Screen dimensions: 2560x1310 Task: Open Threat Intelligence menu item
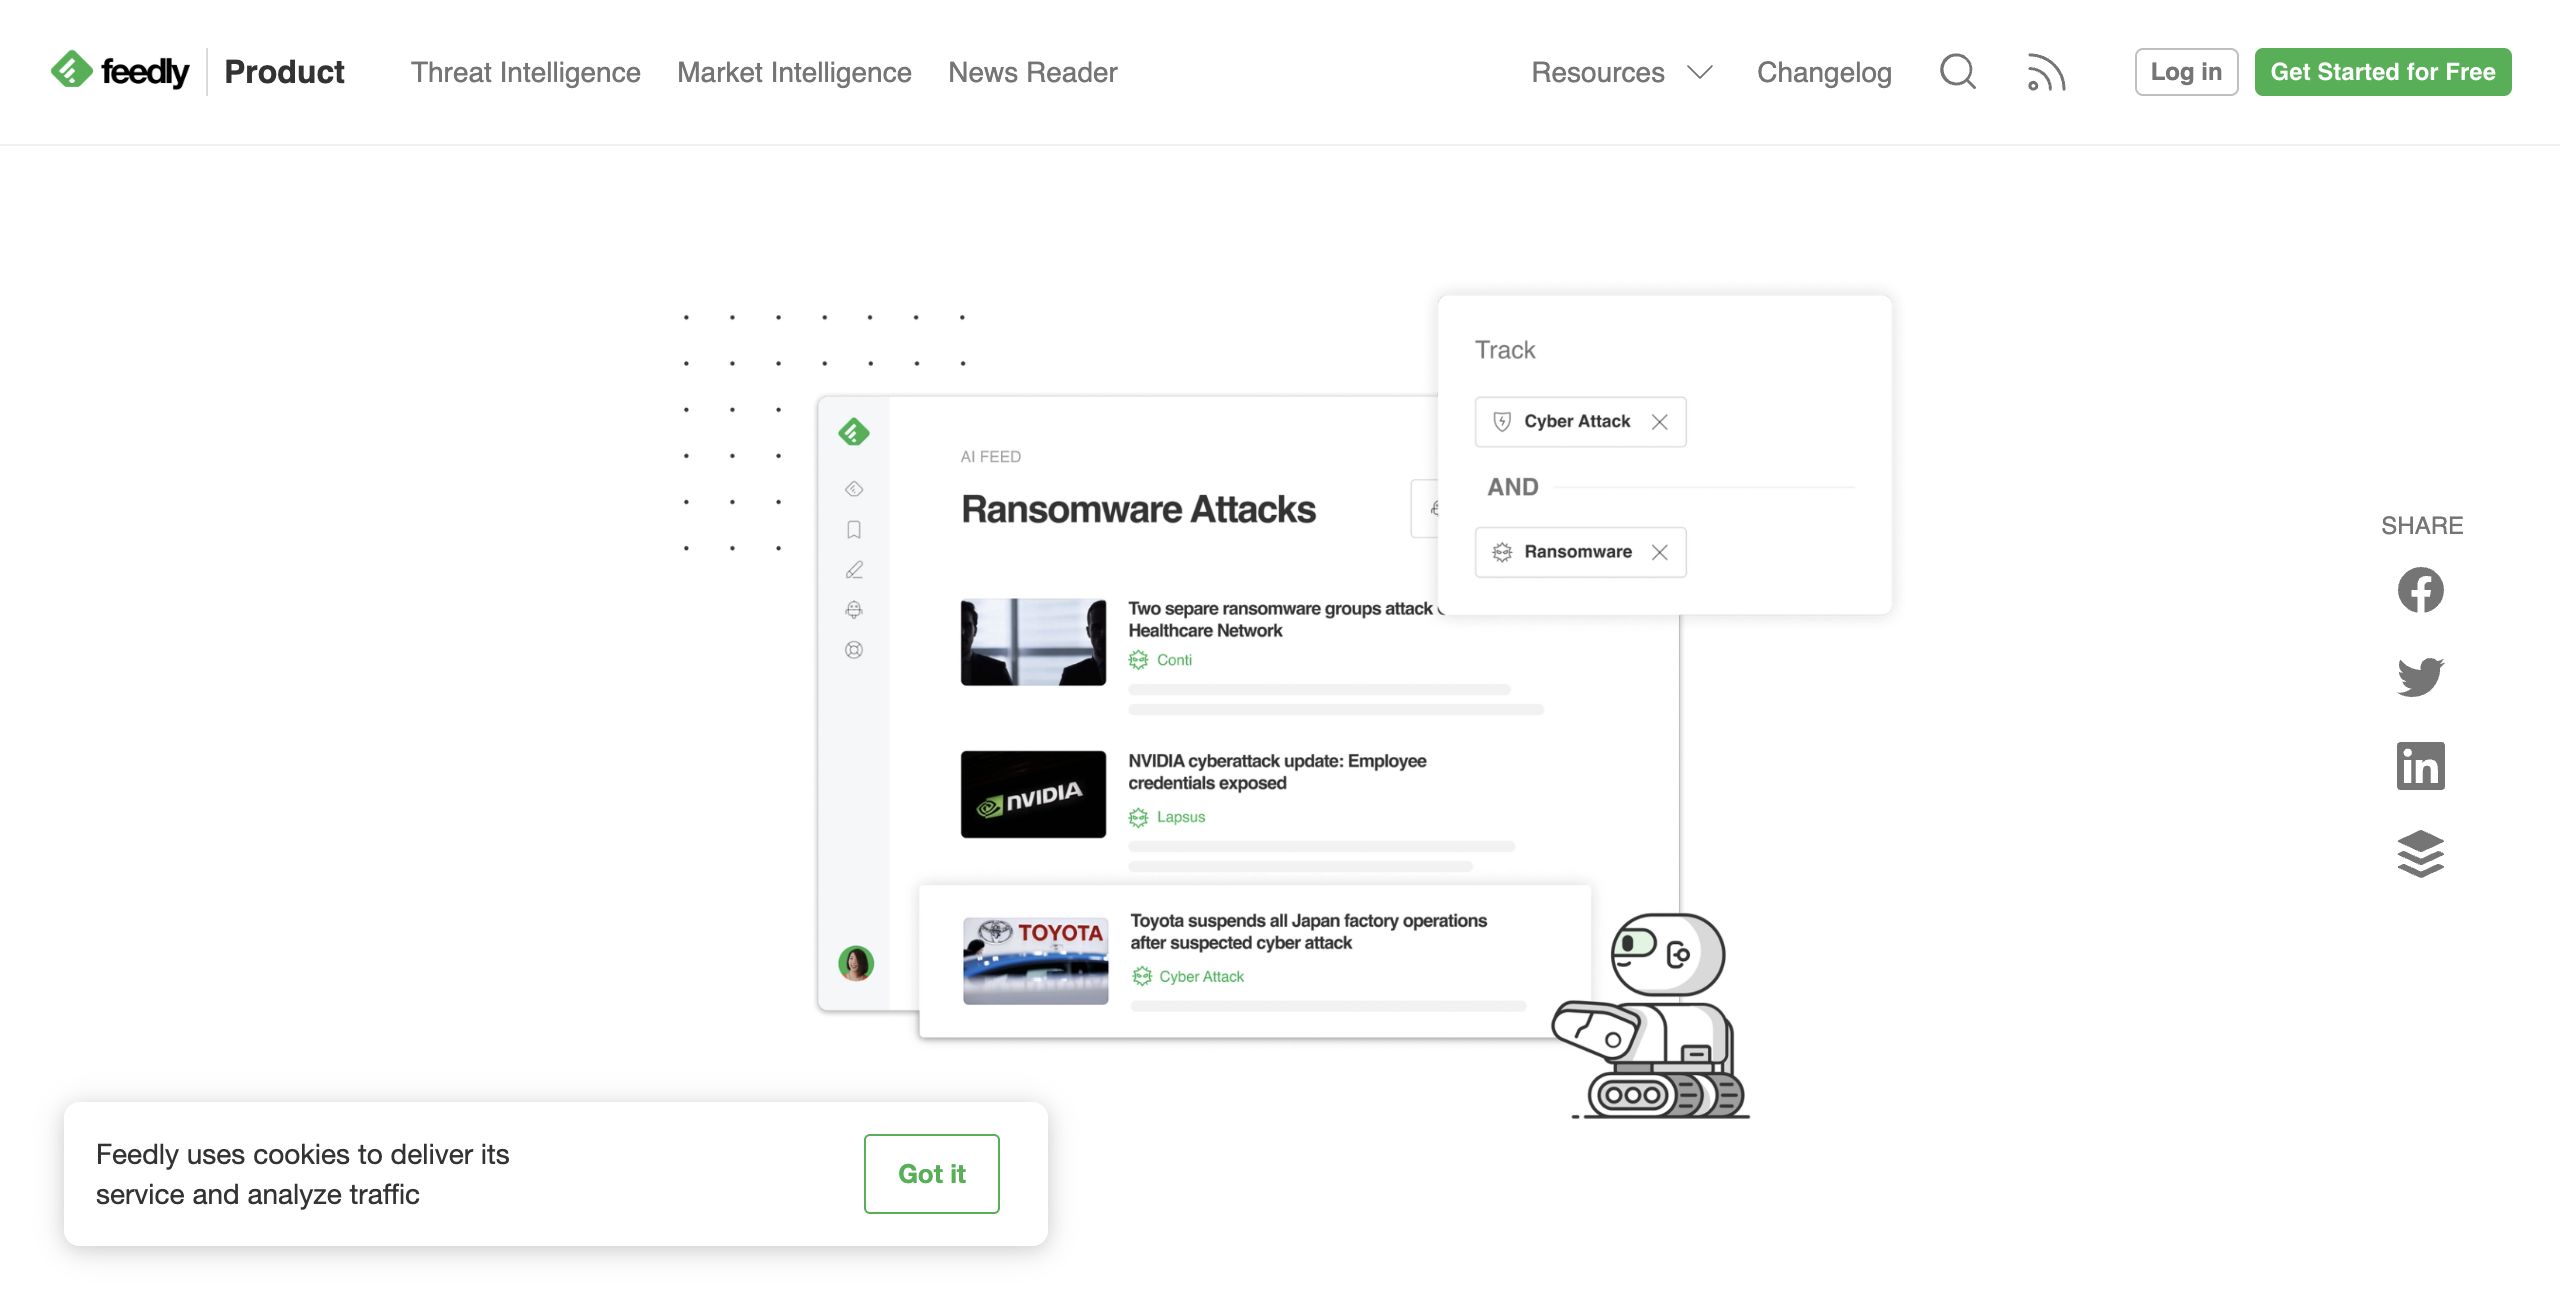[x=526, y=72]
